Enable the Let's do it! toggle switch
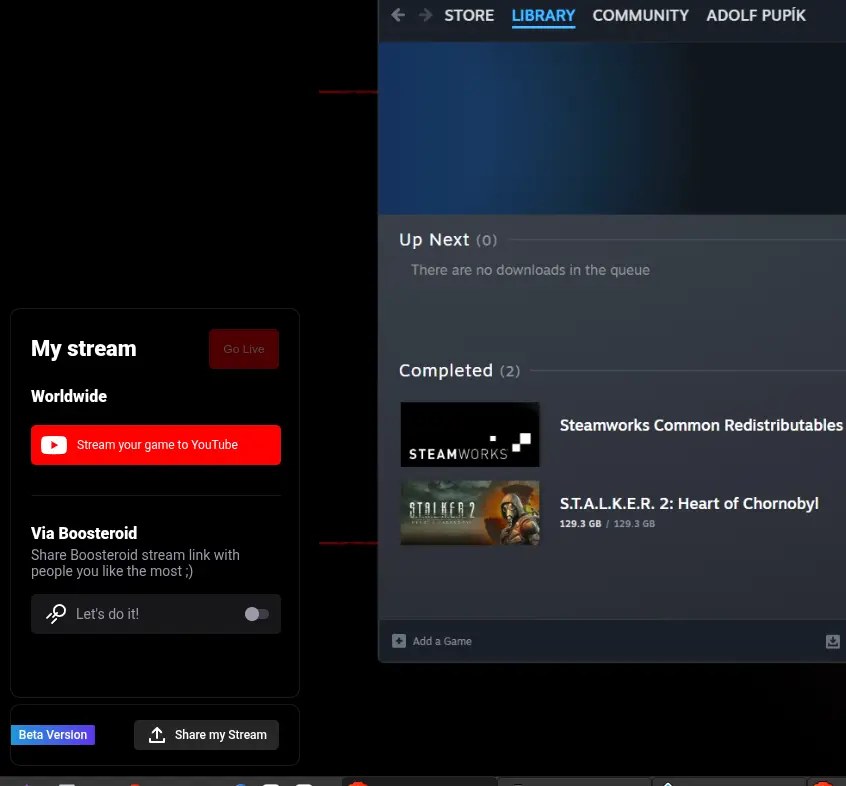The height and width of the screenshot is (786, 846). 256,614
